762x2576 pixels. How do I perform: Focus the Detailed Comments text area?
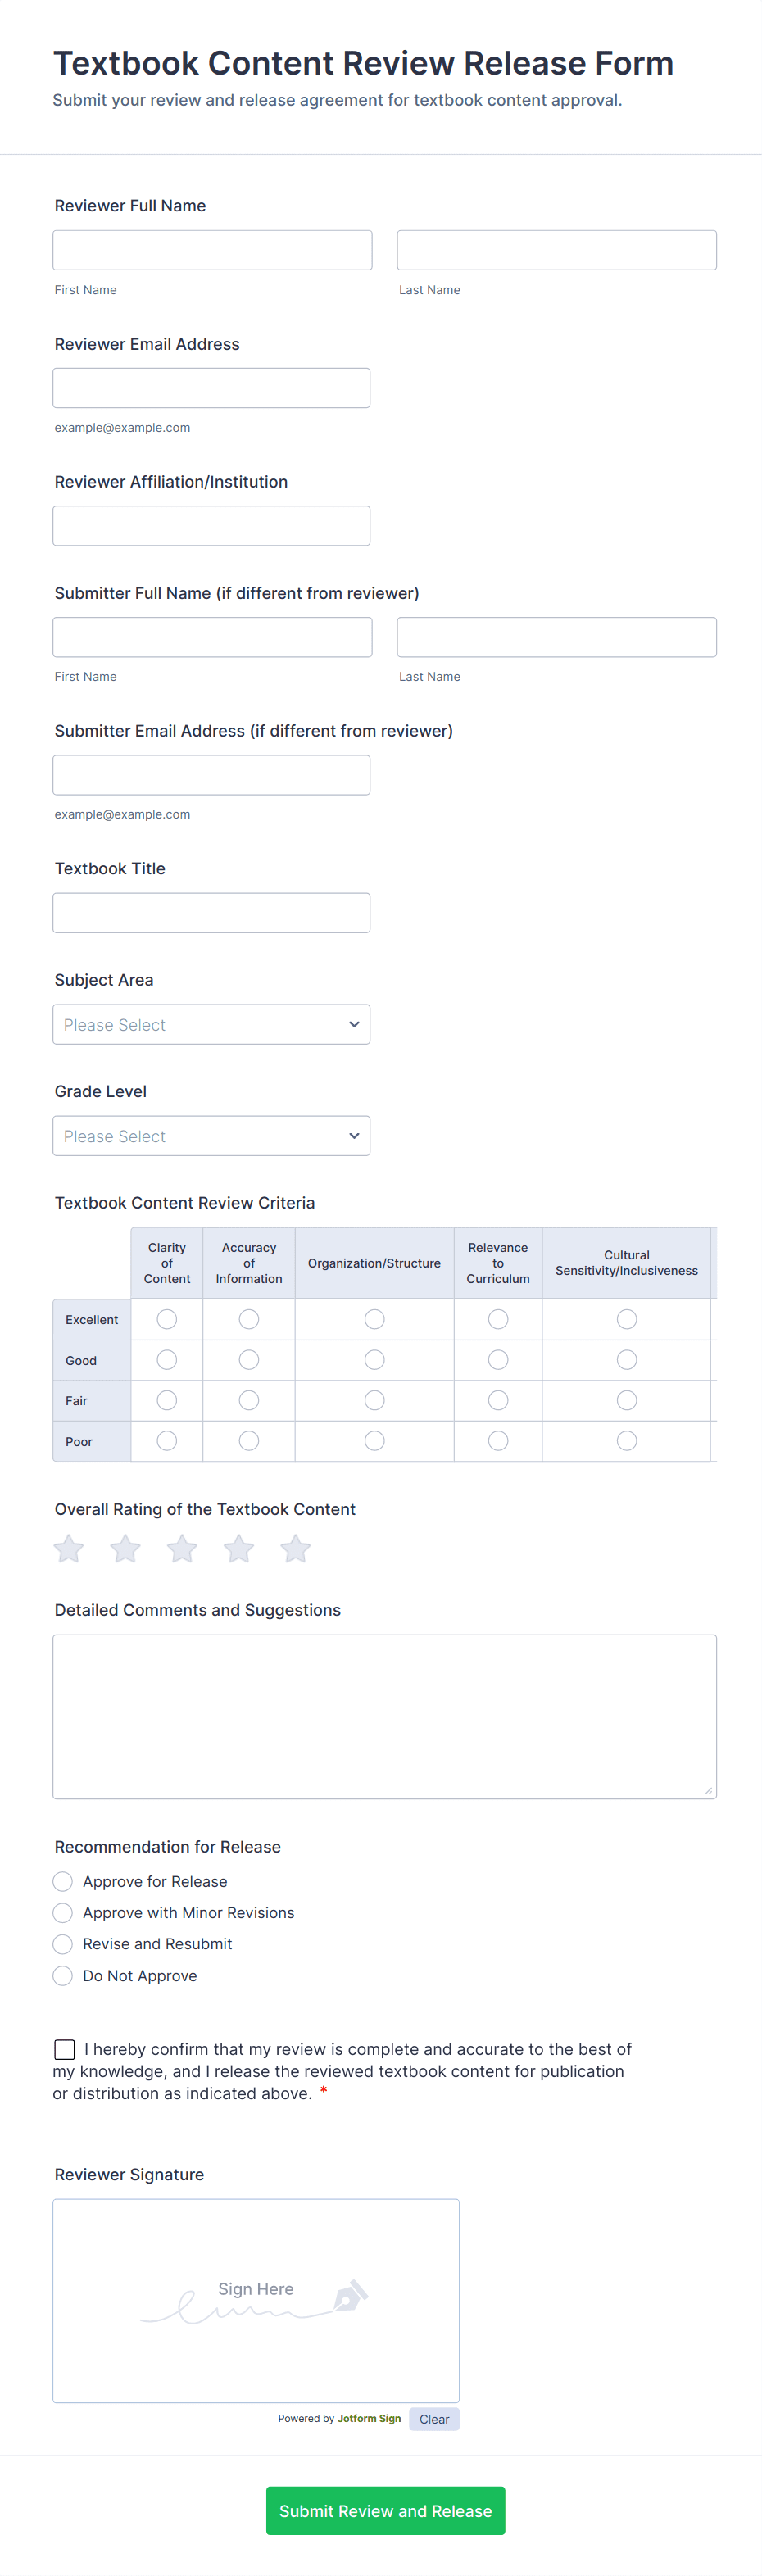[x=384, y=1716]
